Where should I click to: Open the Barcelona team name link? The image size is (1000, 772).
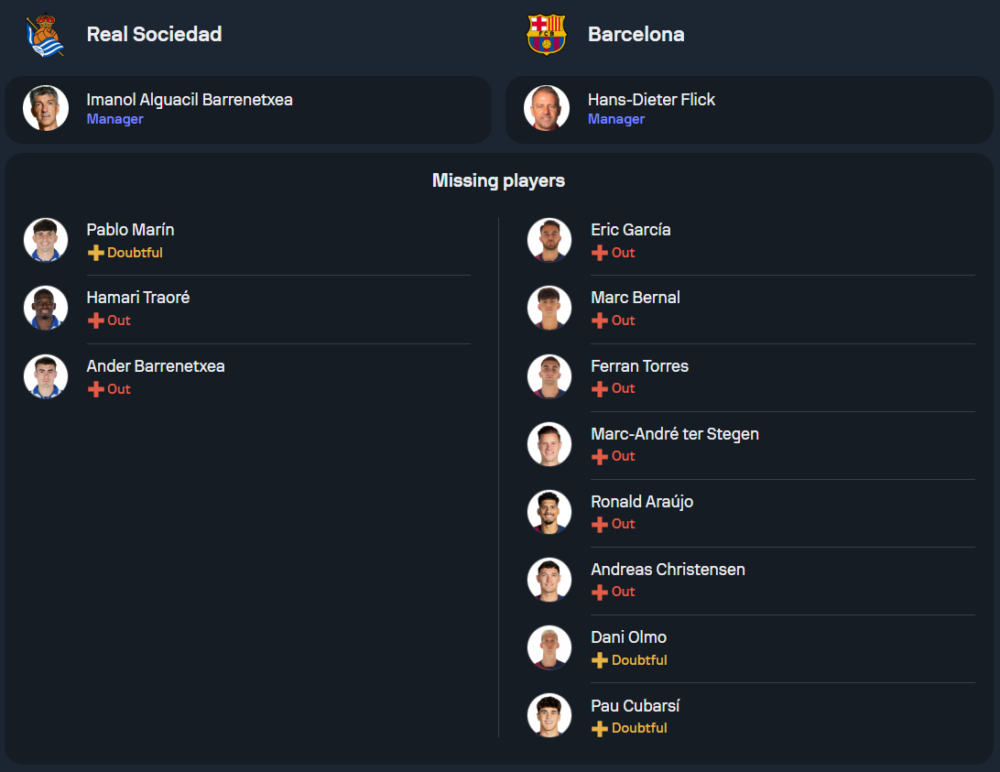(x=636, y=34)
